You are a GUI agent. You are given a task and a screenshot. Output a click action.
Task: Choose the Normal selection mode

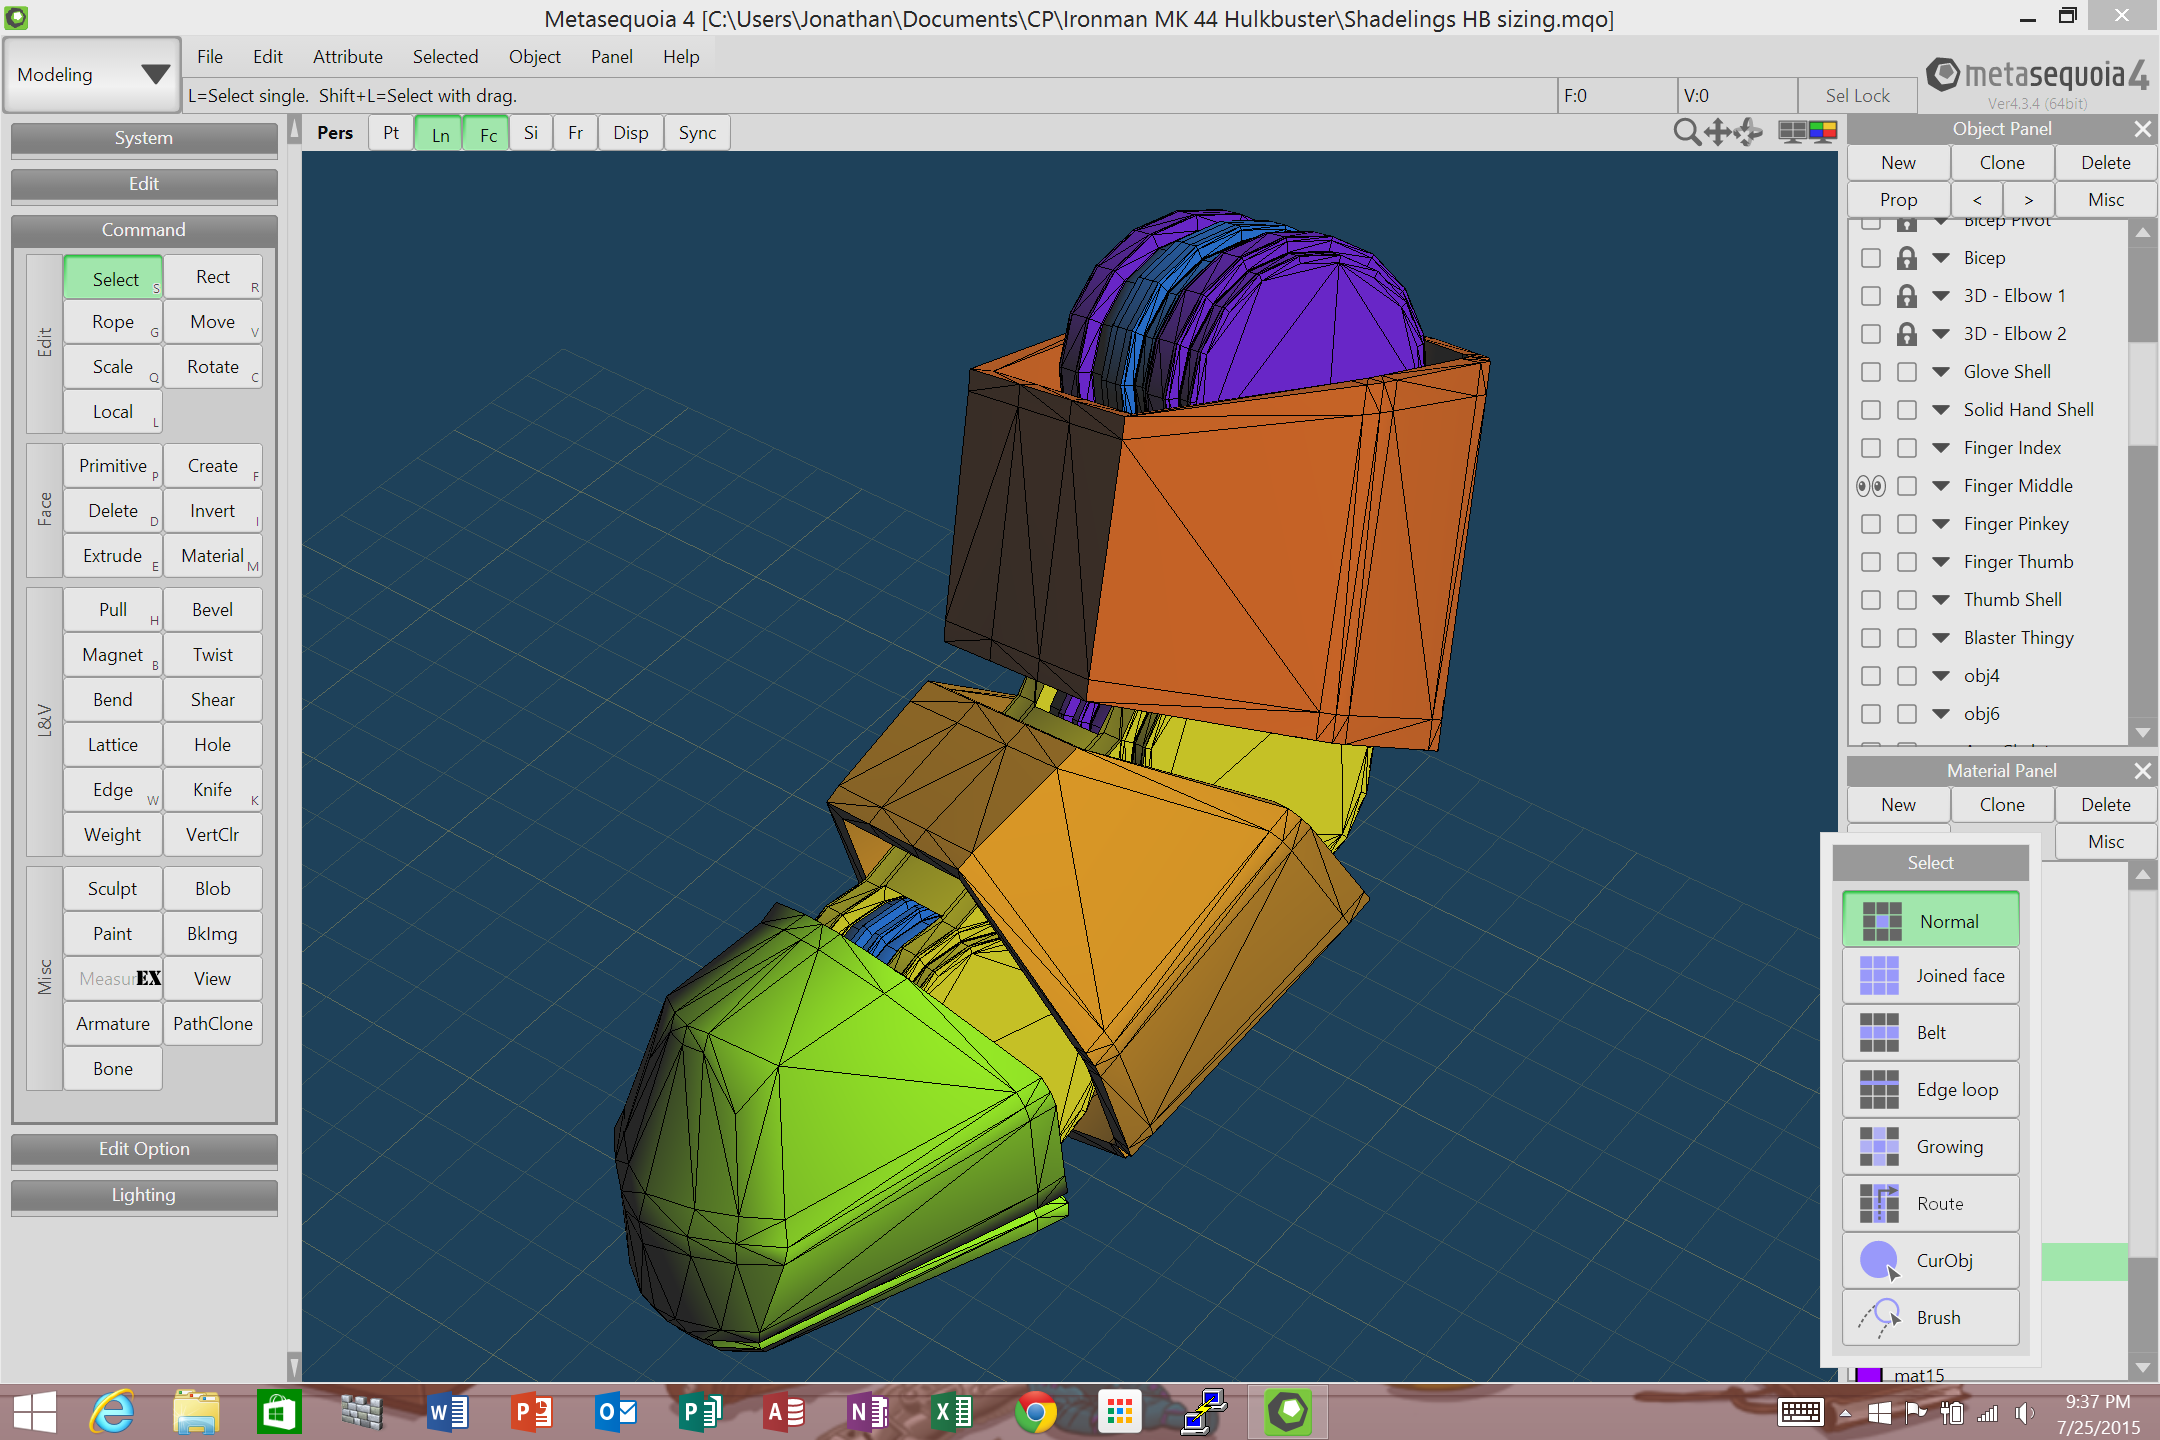click(1930, 921)
